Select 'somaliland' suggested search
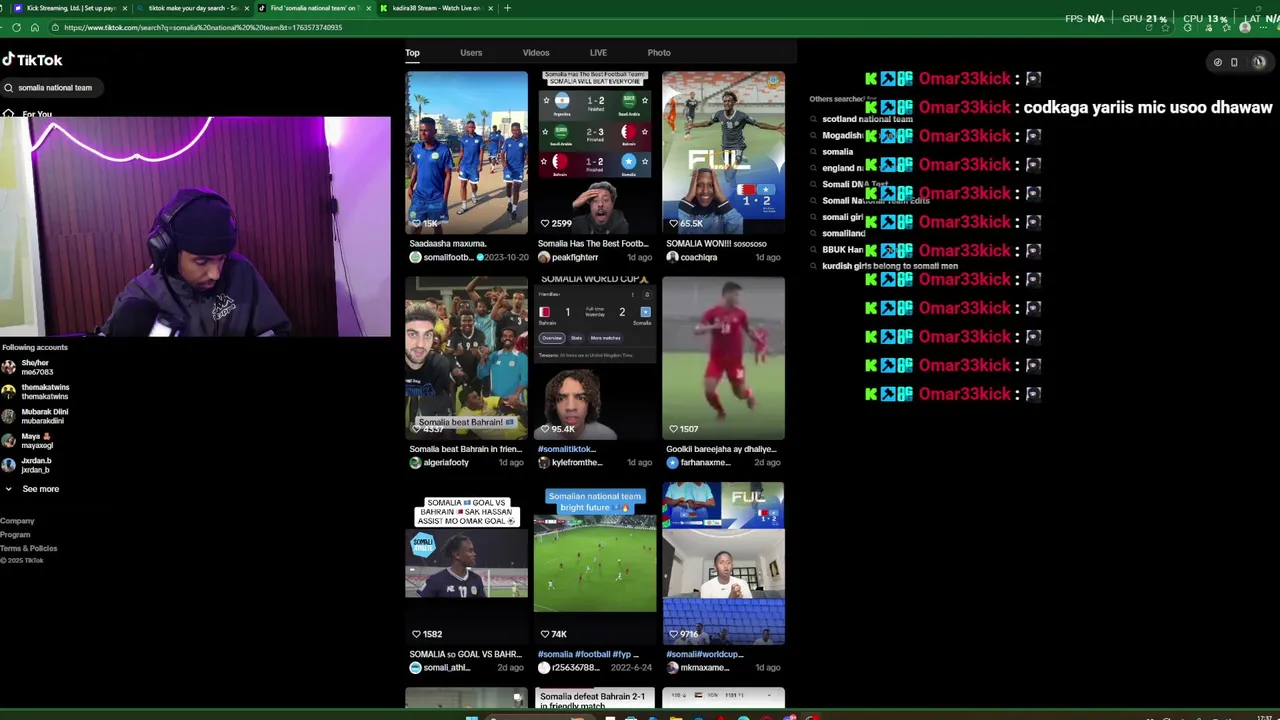1280x720 pixels. [x=843, y=233]
